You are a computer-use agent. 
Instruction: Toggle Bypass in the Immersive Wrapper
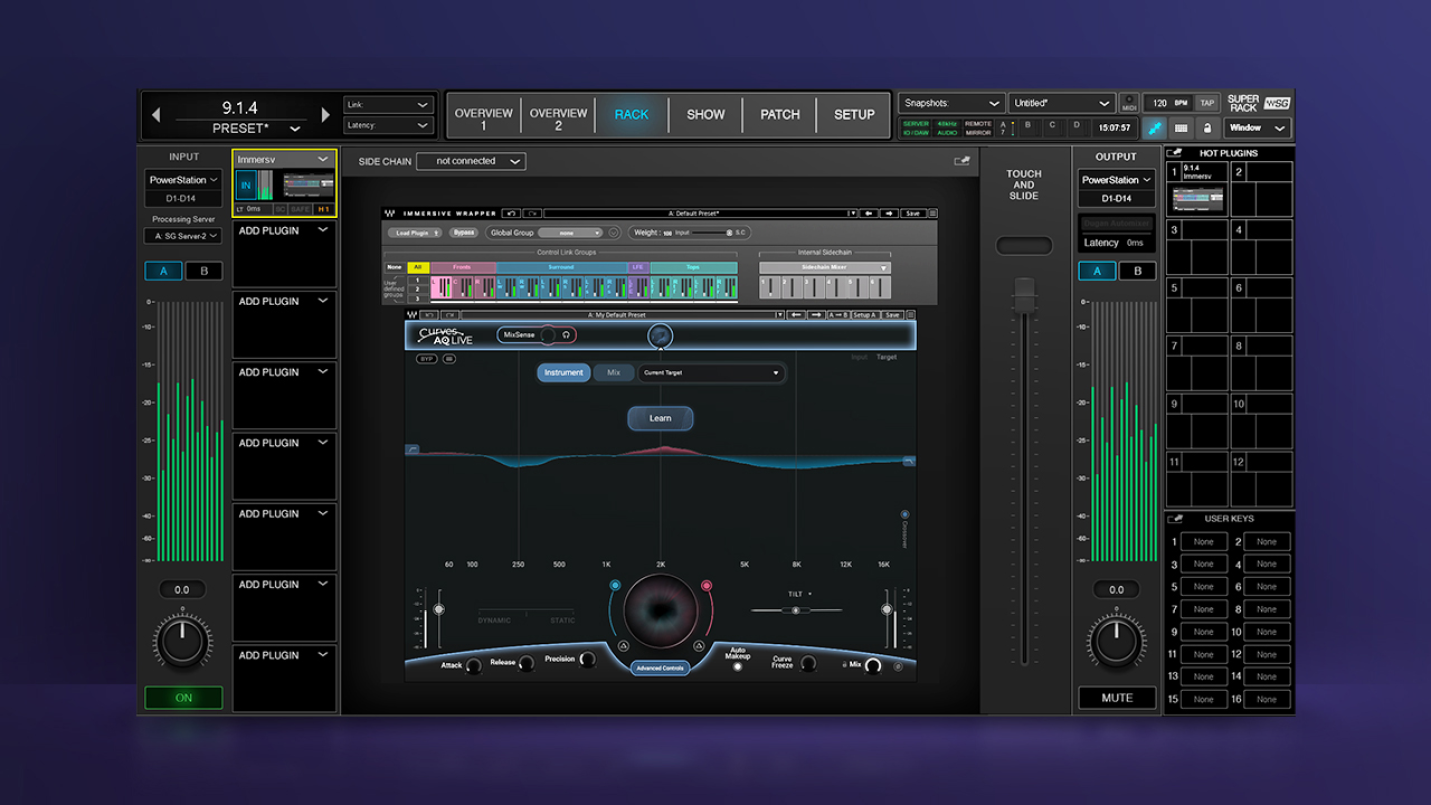(x=463, y=233)
